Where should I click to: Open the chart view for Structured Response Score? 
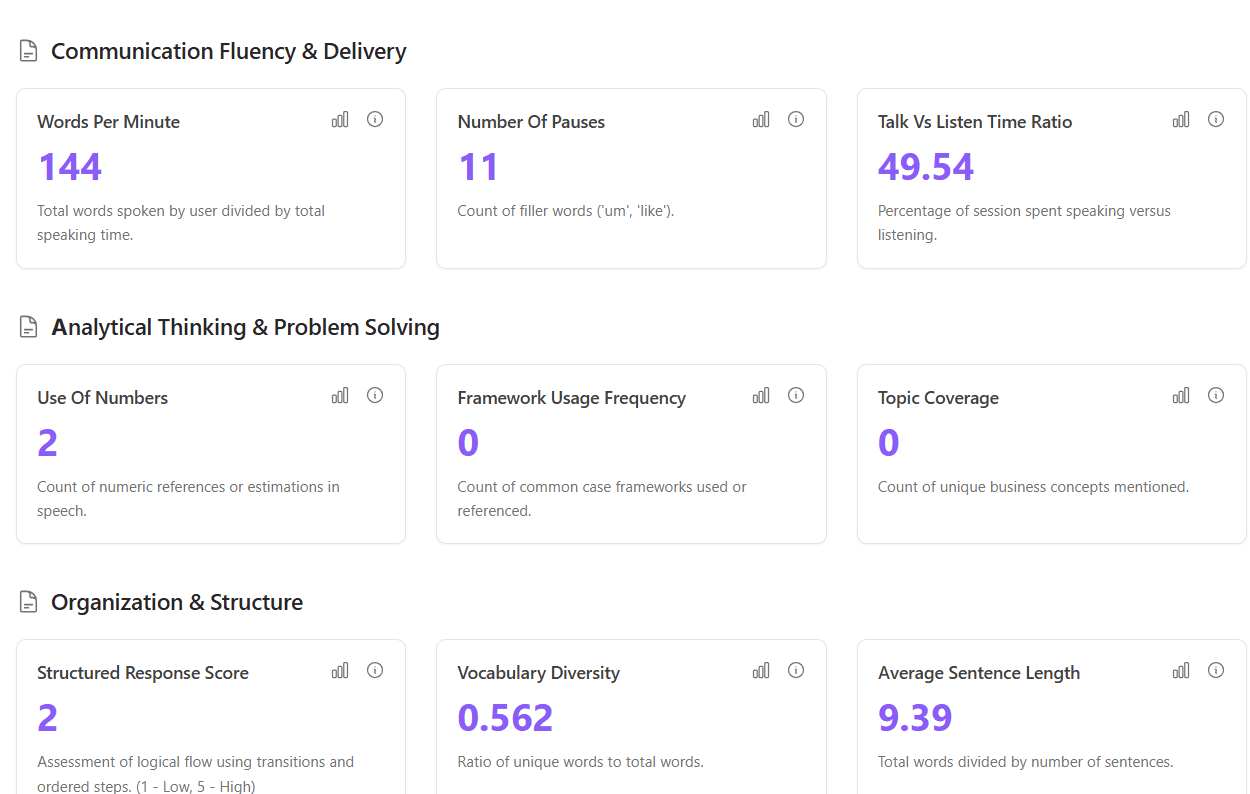pos(340,670)
